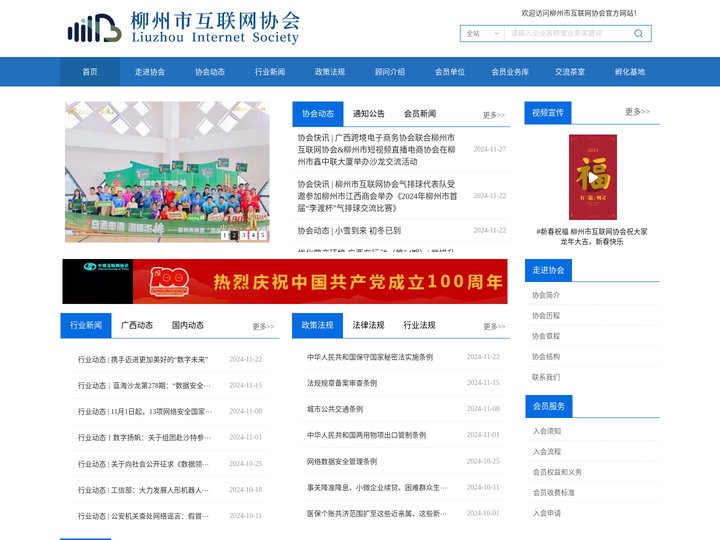Select carousel slide indicator 1
Viewport: 720px width, 540px height.
(224, 235)
